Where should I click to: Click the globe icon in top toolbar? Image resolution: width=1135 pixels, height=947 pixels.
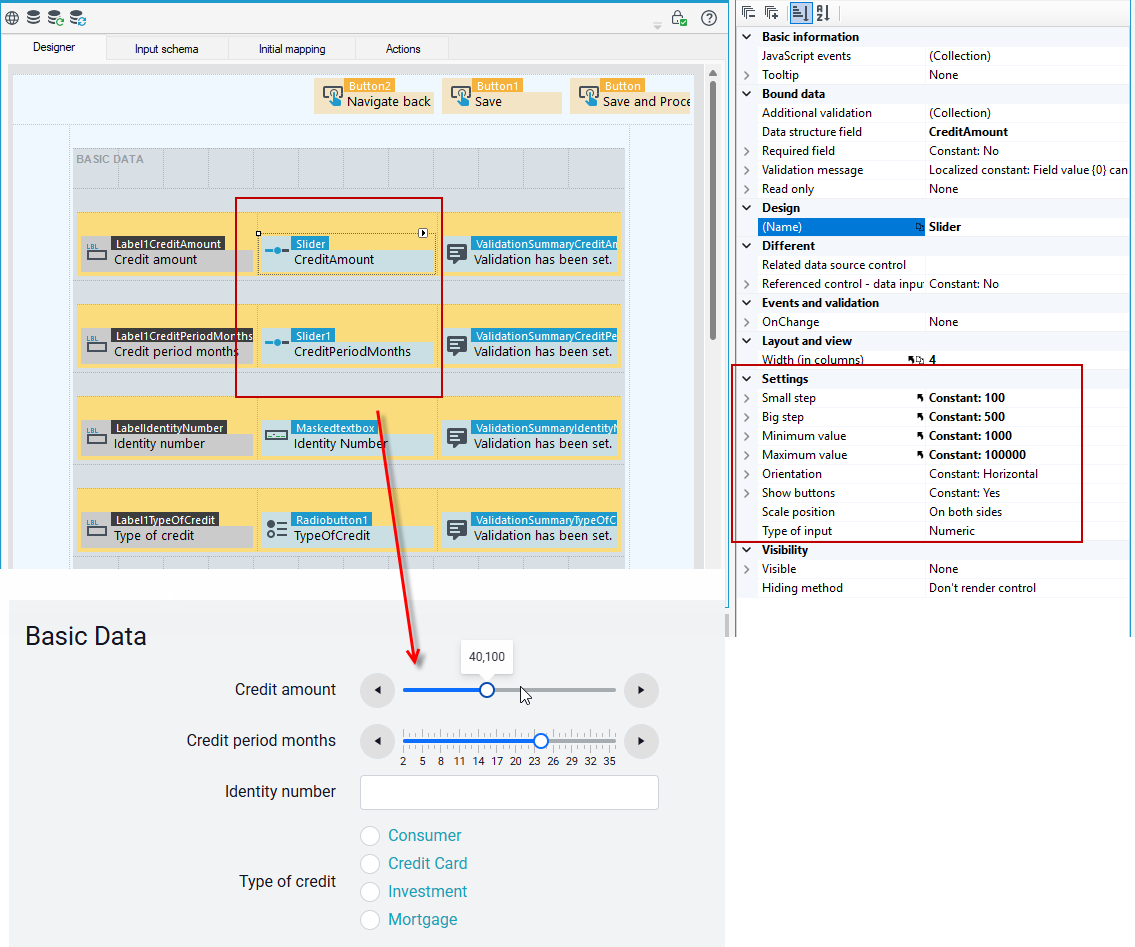[12, 18]
